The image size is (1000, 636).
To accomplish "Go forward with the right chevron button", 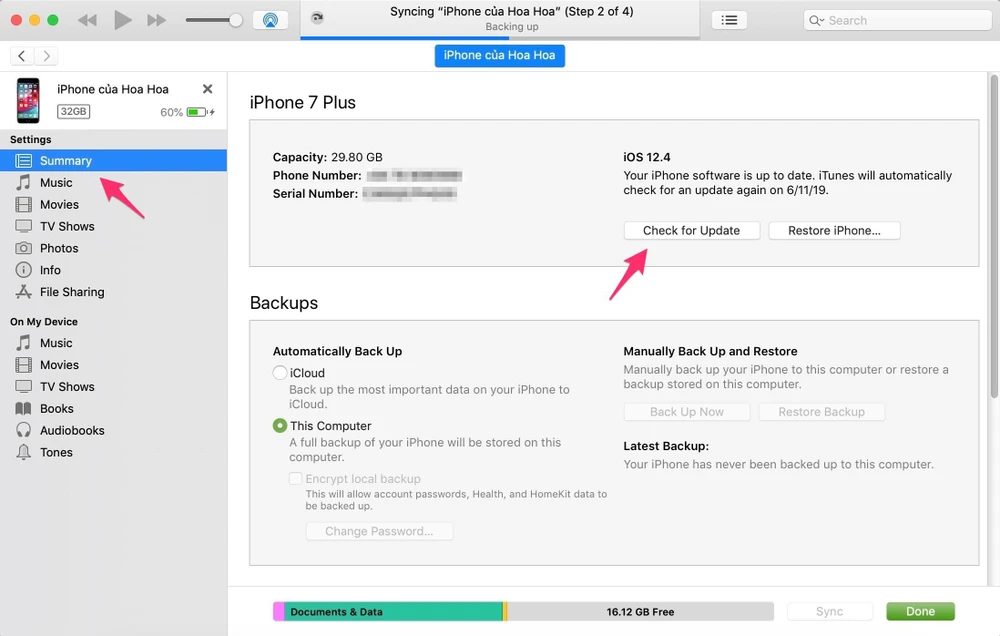I will [x=46, y=56].
